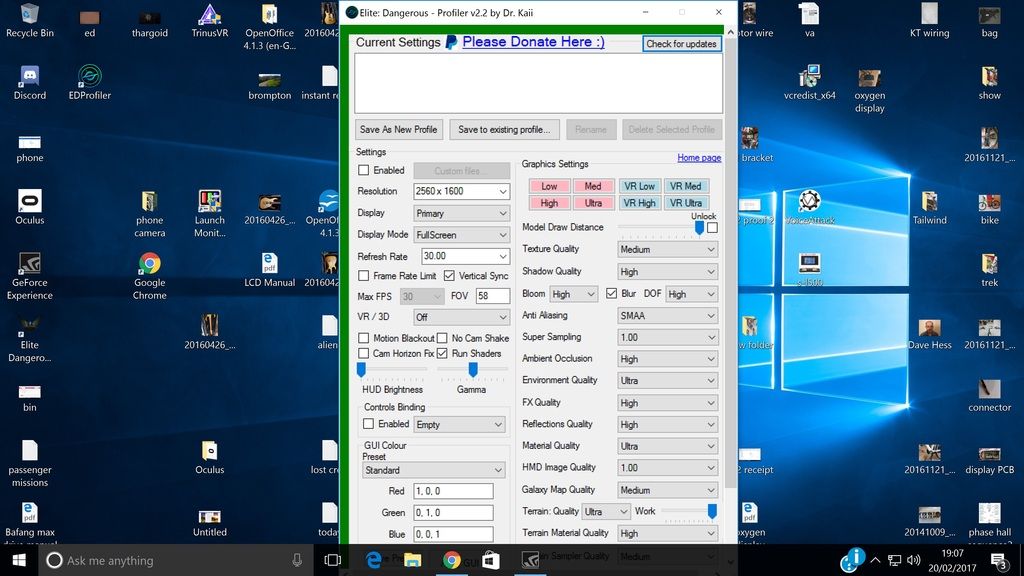Toggle the Blur checkbox
This screenshot has height=576, width=1024.
611,293
